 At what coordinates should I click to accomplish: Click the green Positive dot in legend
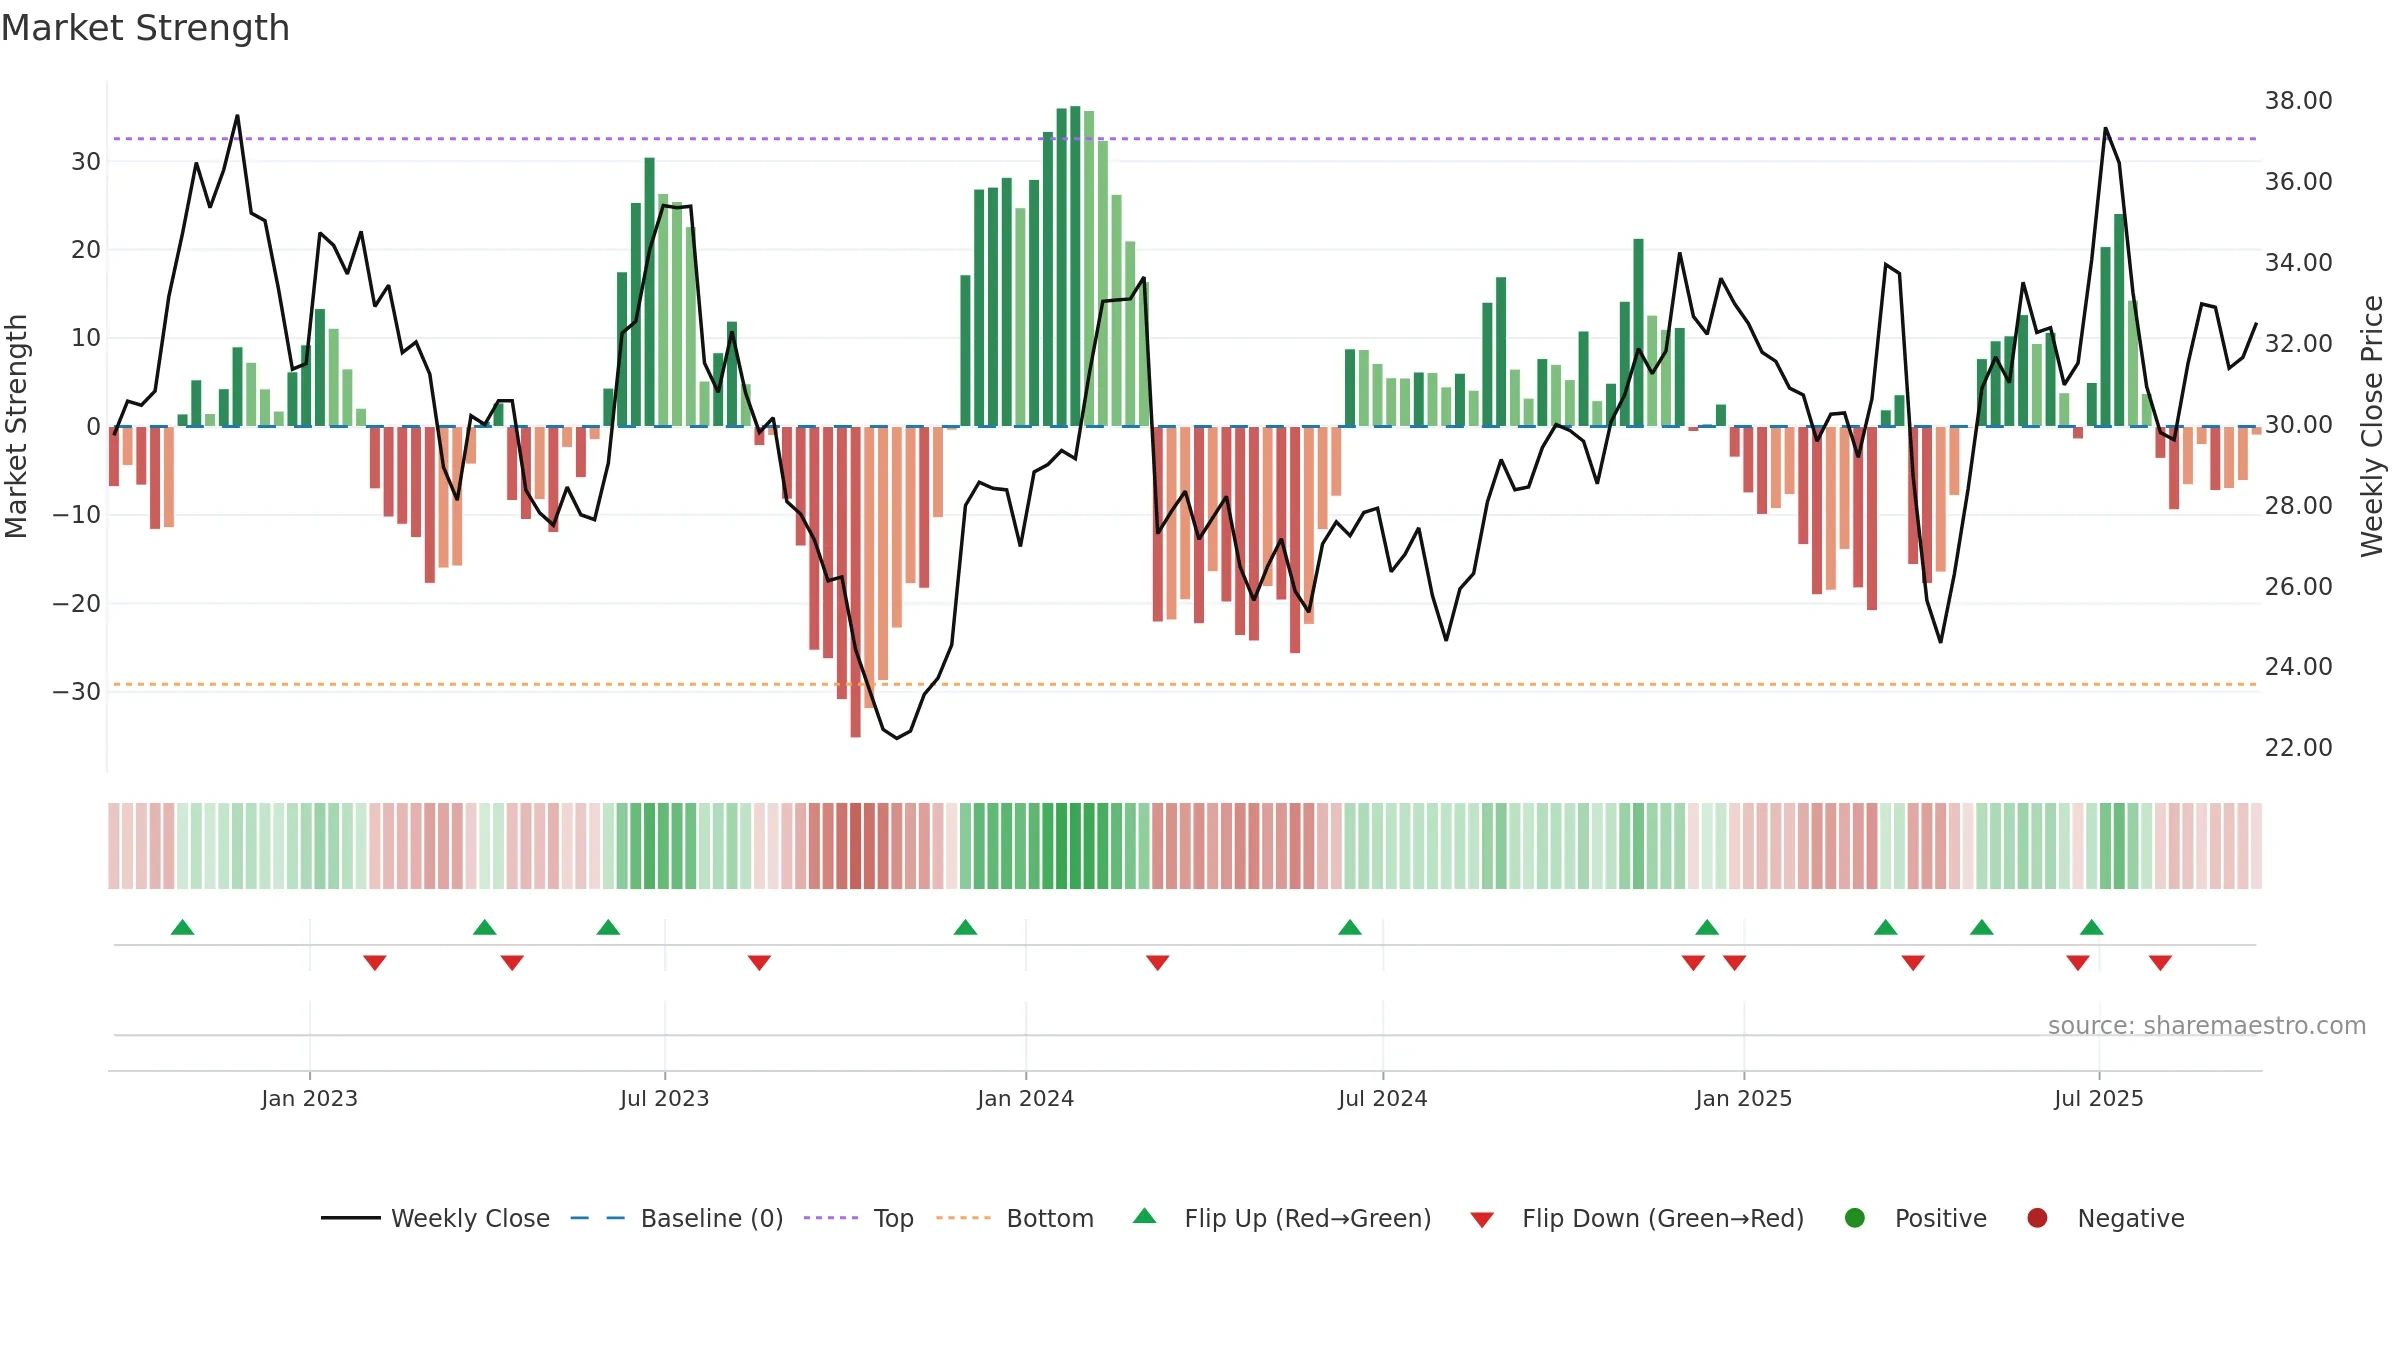click(x=1855, y=1218)
